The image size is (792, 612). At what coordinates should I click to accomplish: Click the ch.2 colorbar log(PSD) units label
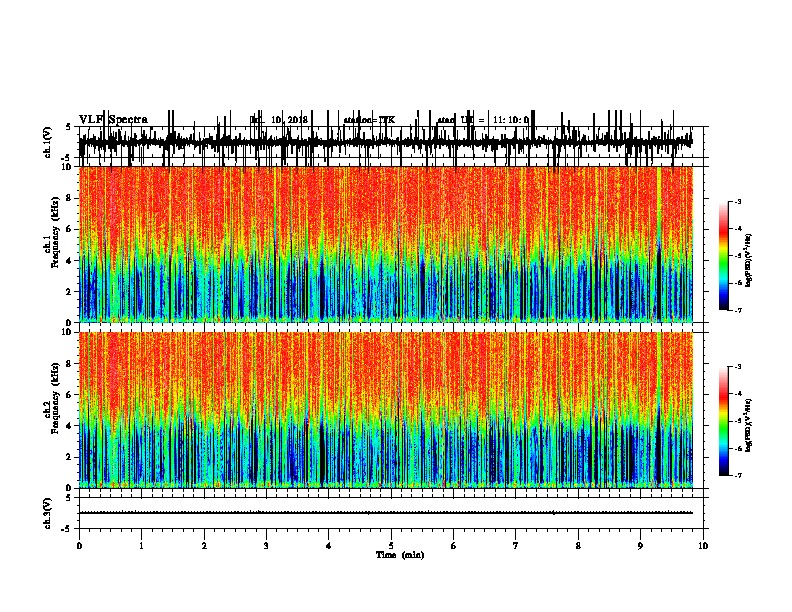(x=749, y=425)
